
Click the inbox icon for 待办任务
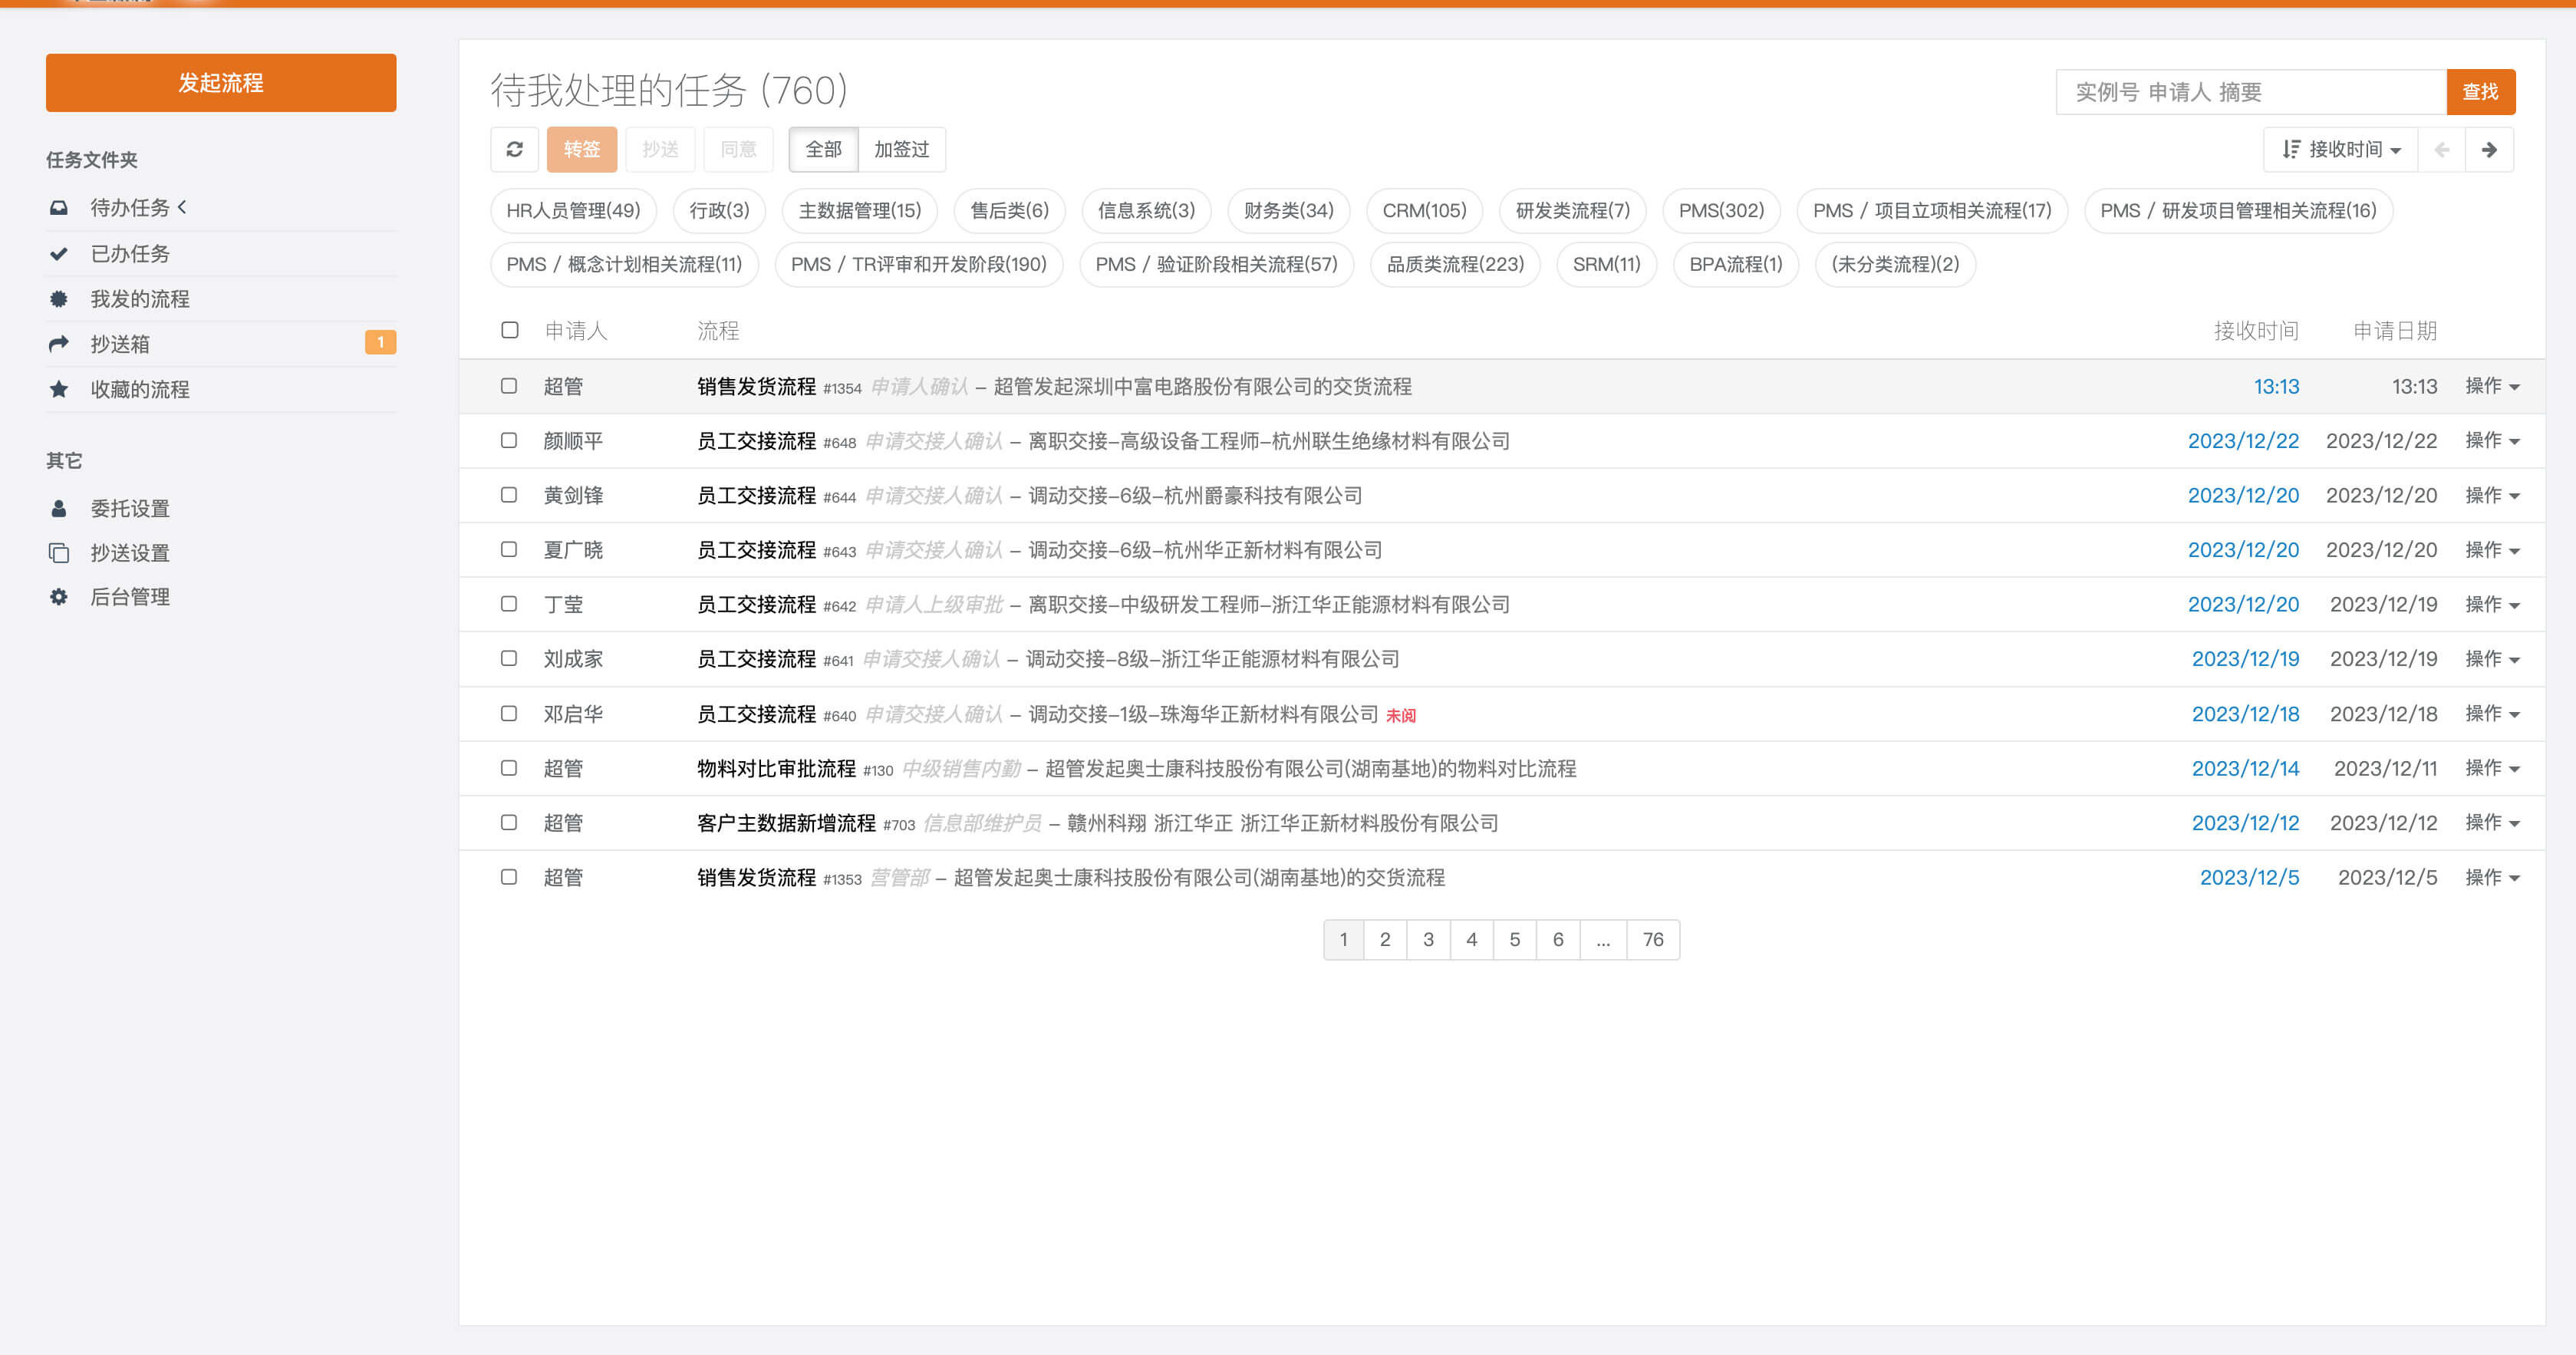(x=59, y=208)
